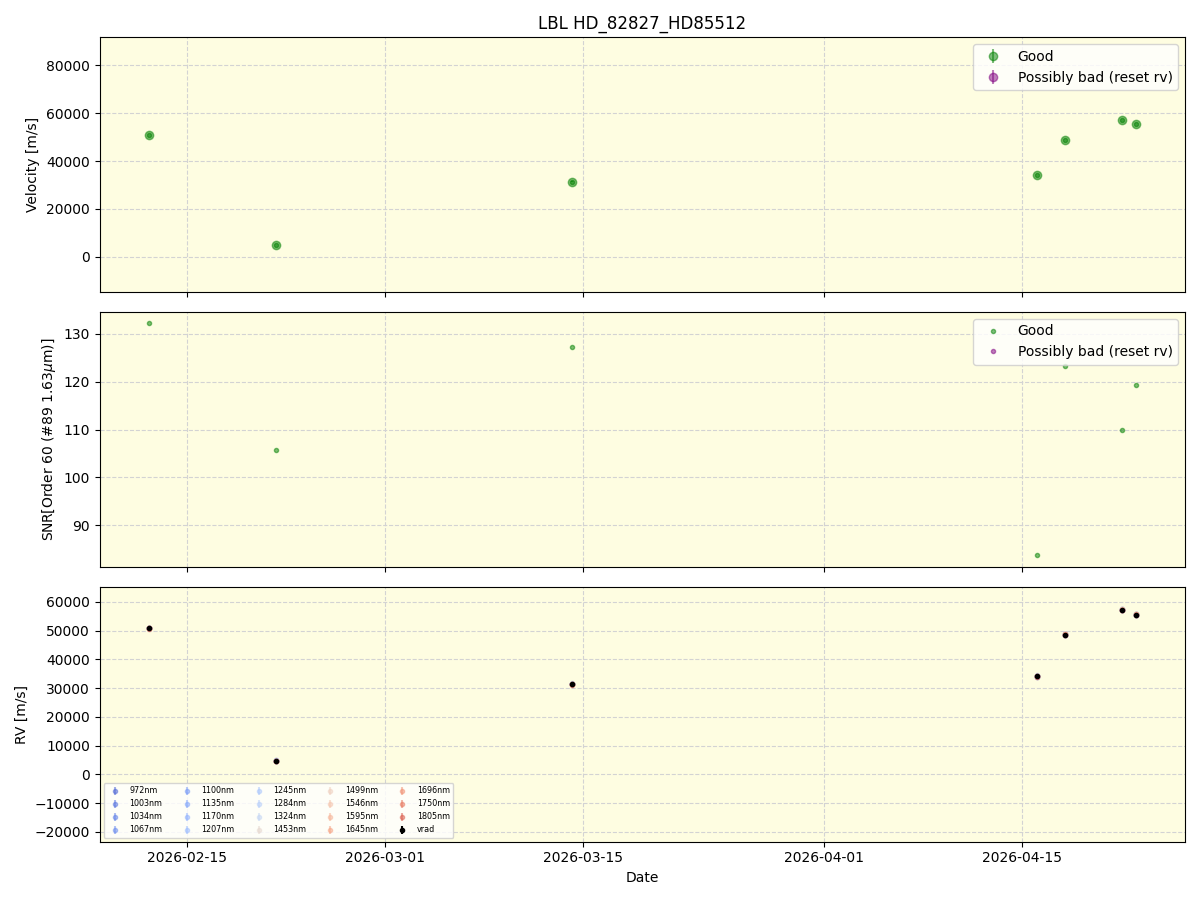Select the 1645nm legend marker
1200x900 pixels.
331,830
